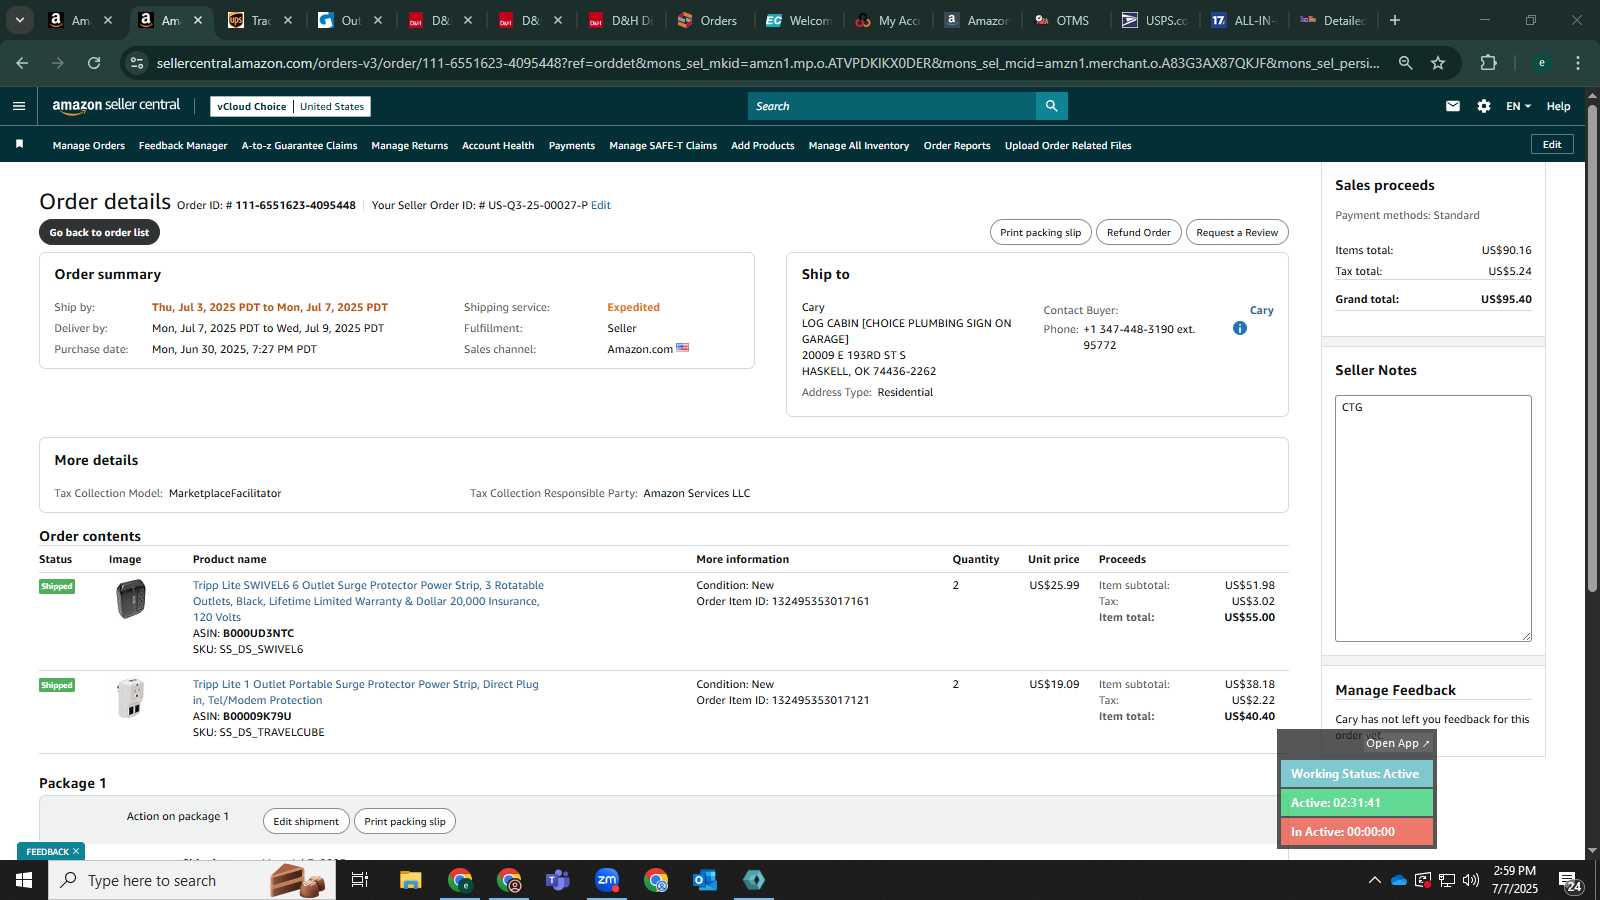Bookmark this page with the star icon
This screenshot has height=900, width=1600.
1438,63
